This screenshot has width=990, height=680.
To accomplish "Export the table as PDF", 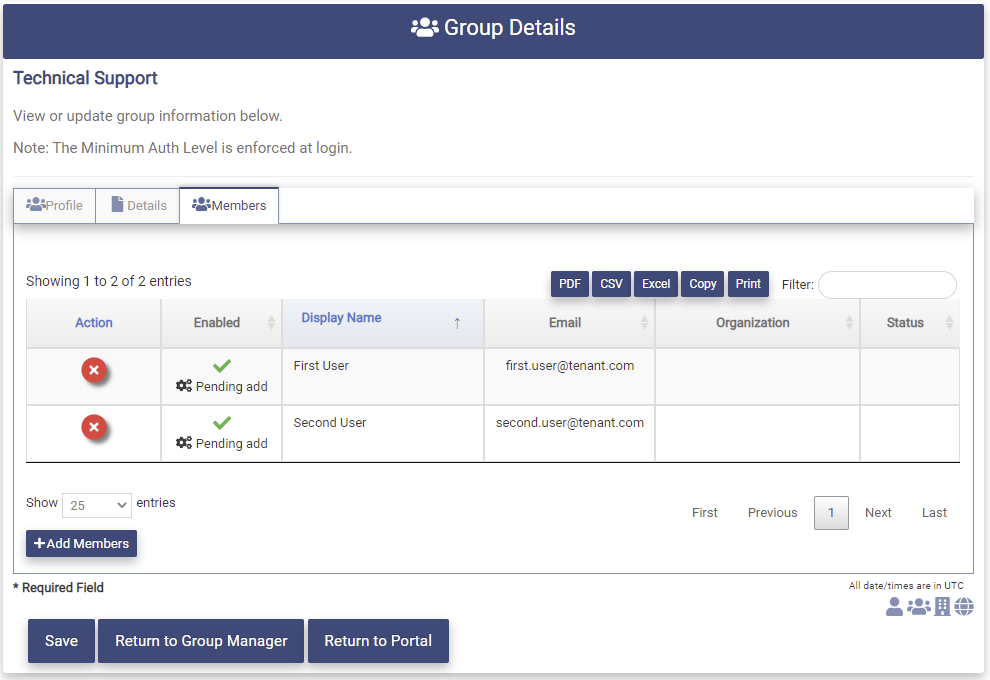I will (570, 284).
